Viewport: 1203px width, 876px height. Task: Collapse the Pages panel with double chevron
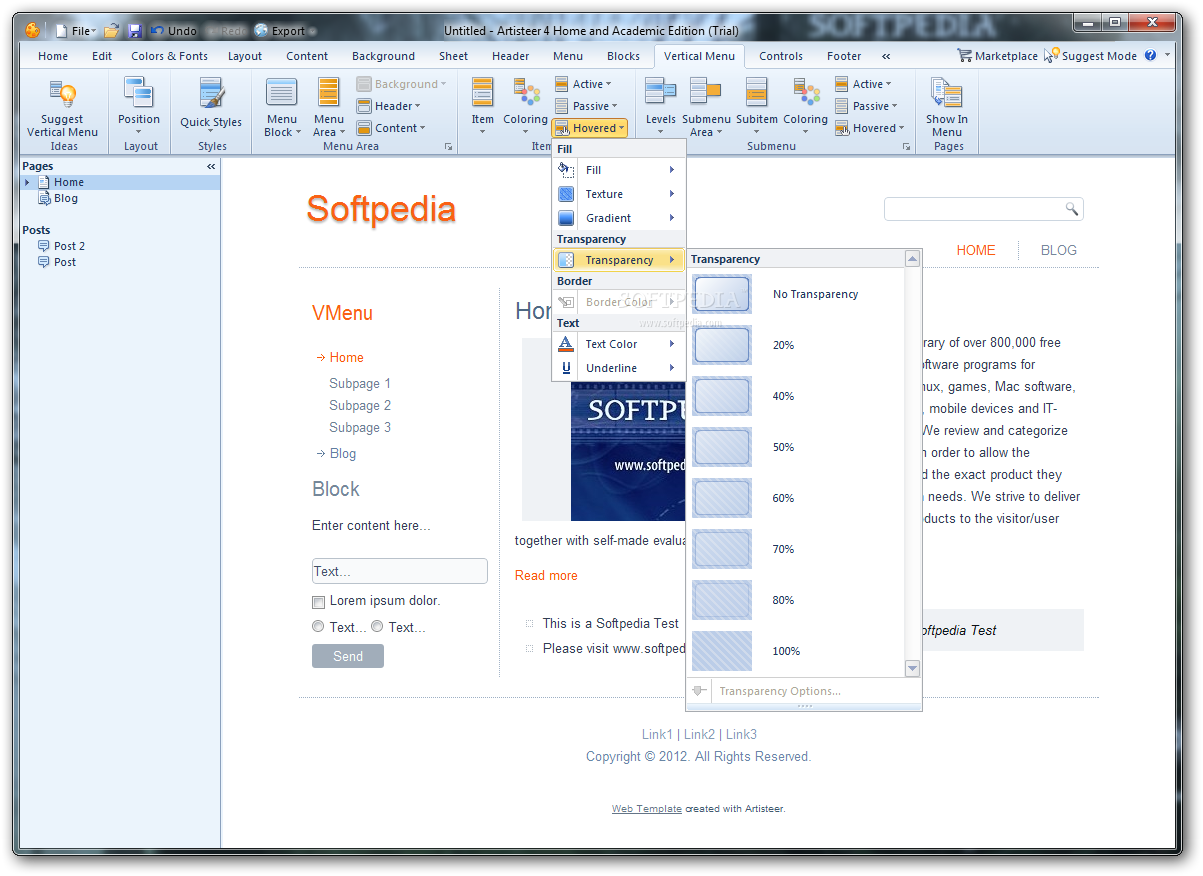click(211, 166)
